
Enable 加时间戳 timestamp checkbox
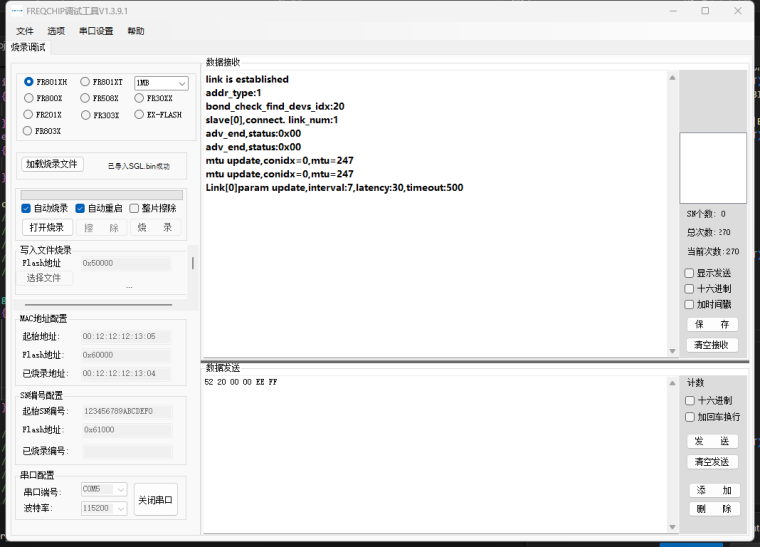689,304
